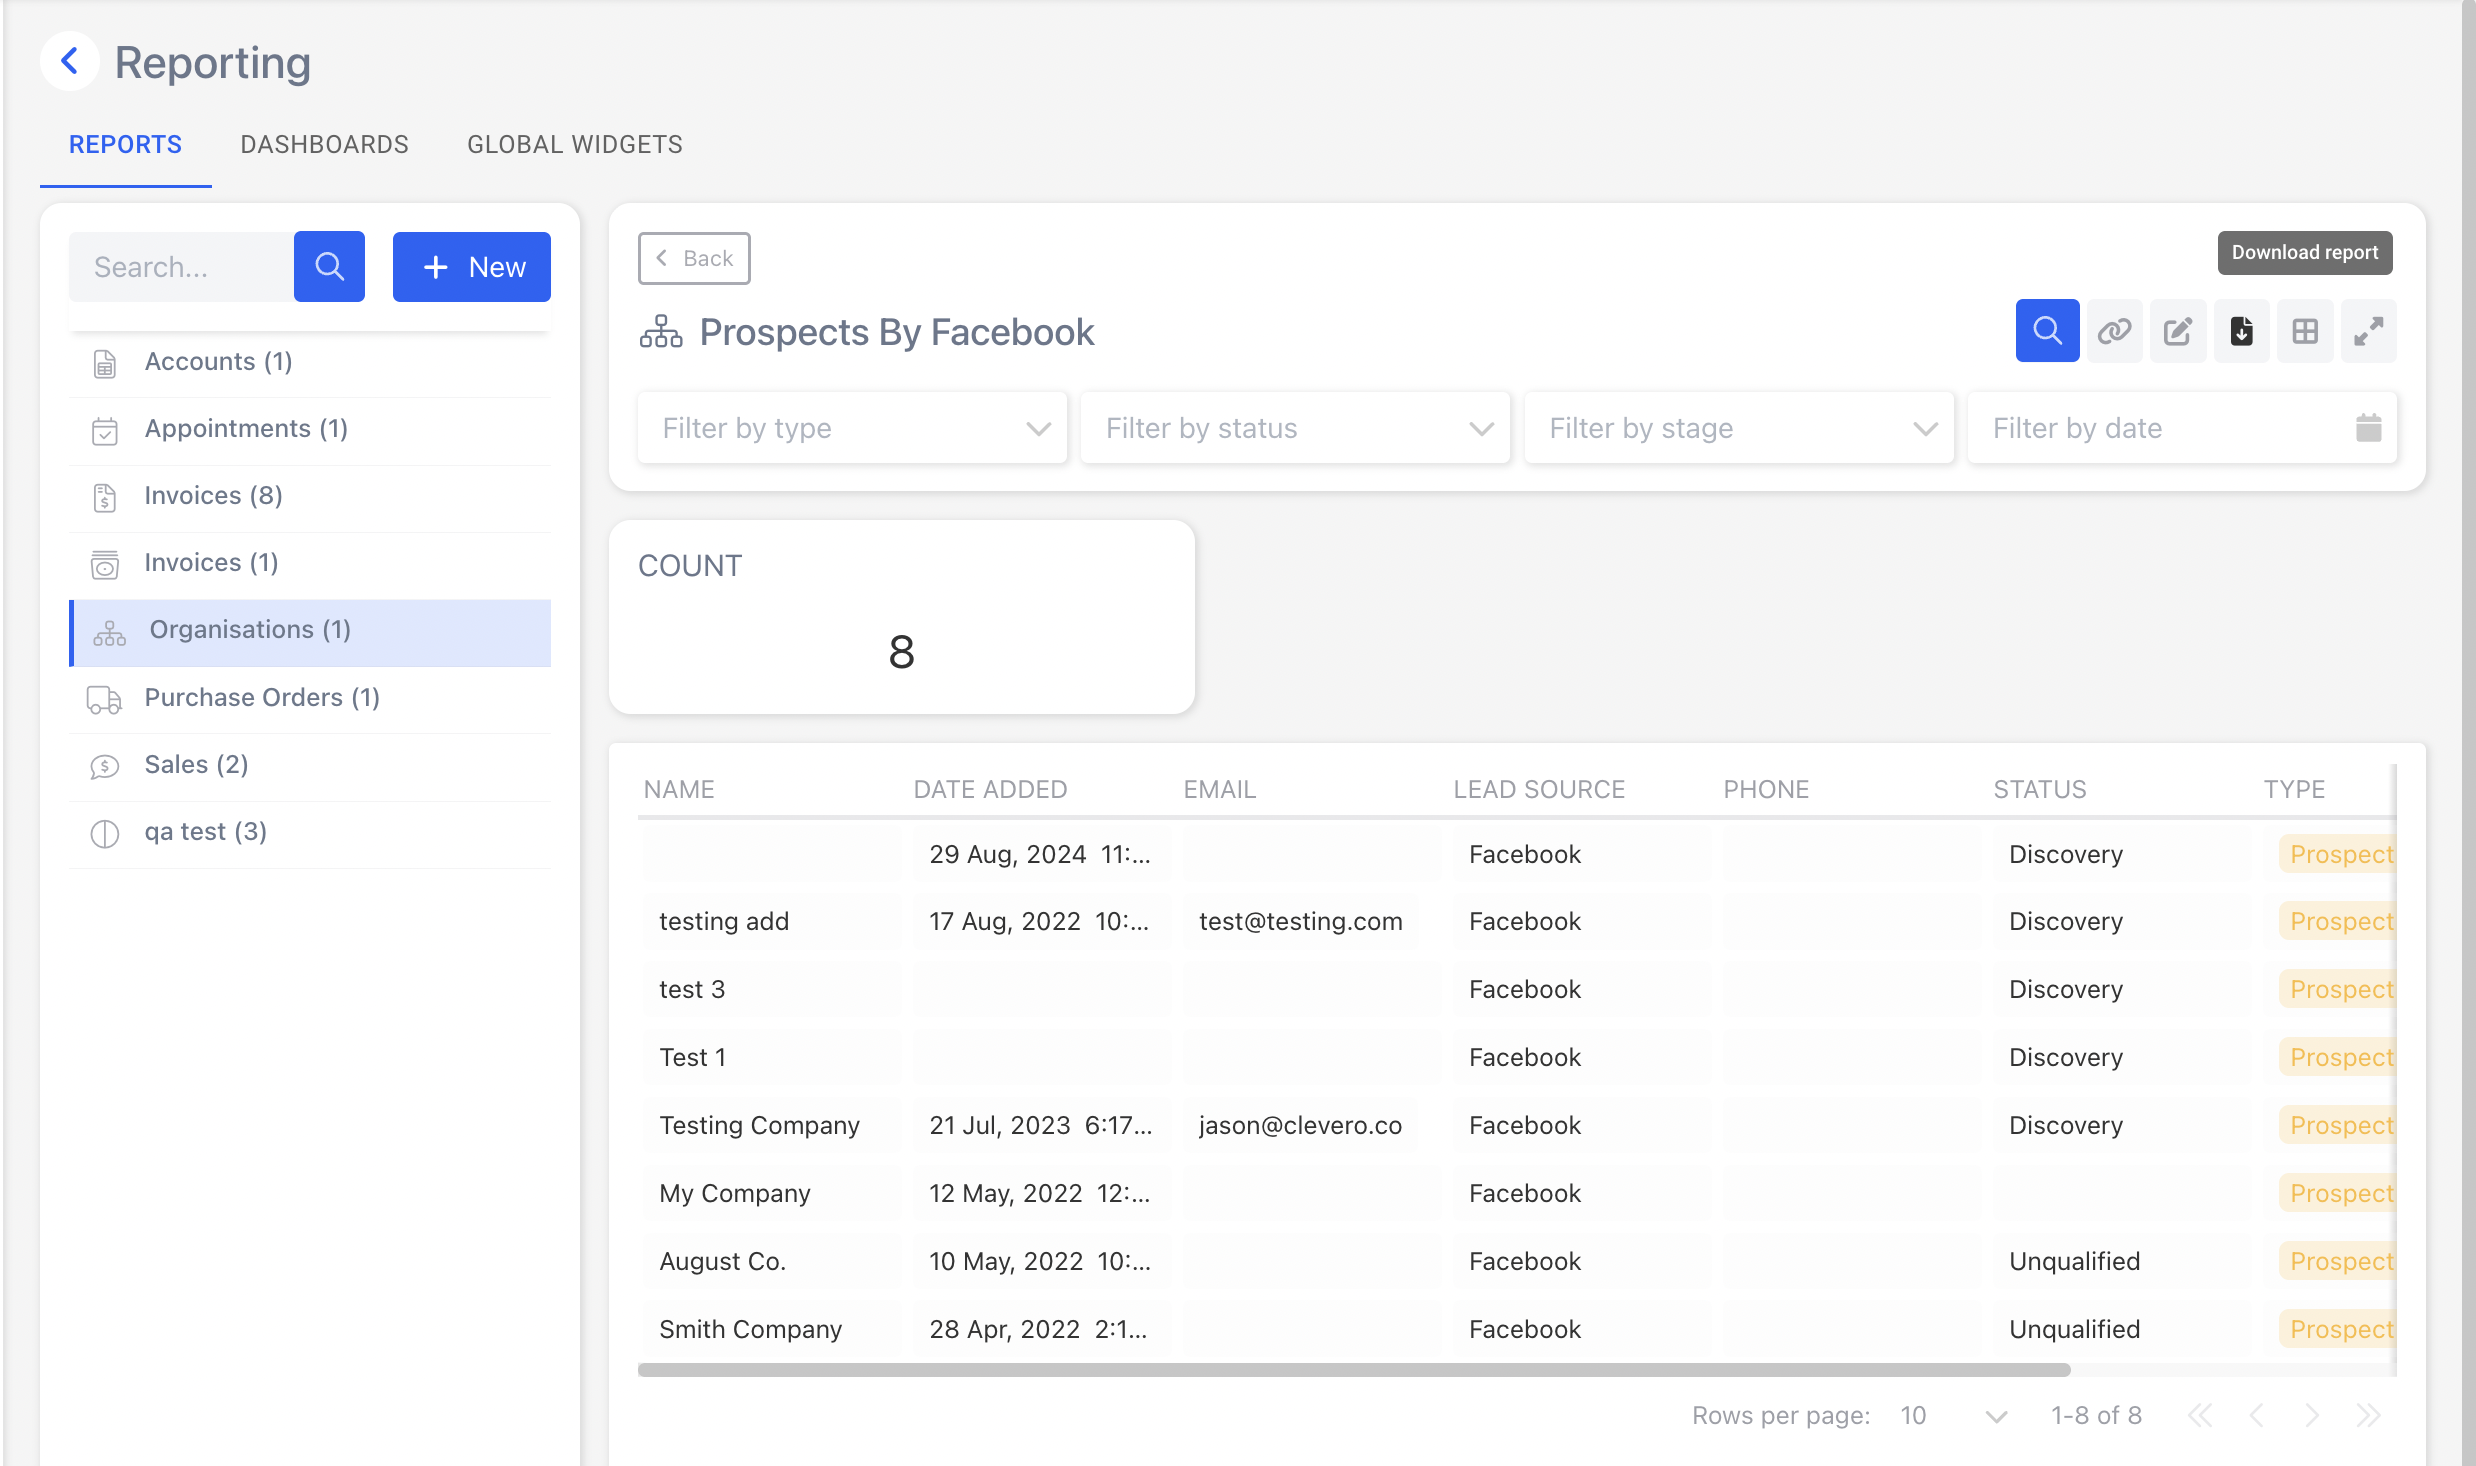Click the testing add row name
The width and height of the screenshot is (2476, 1466).
(x=723, y=921)
